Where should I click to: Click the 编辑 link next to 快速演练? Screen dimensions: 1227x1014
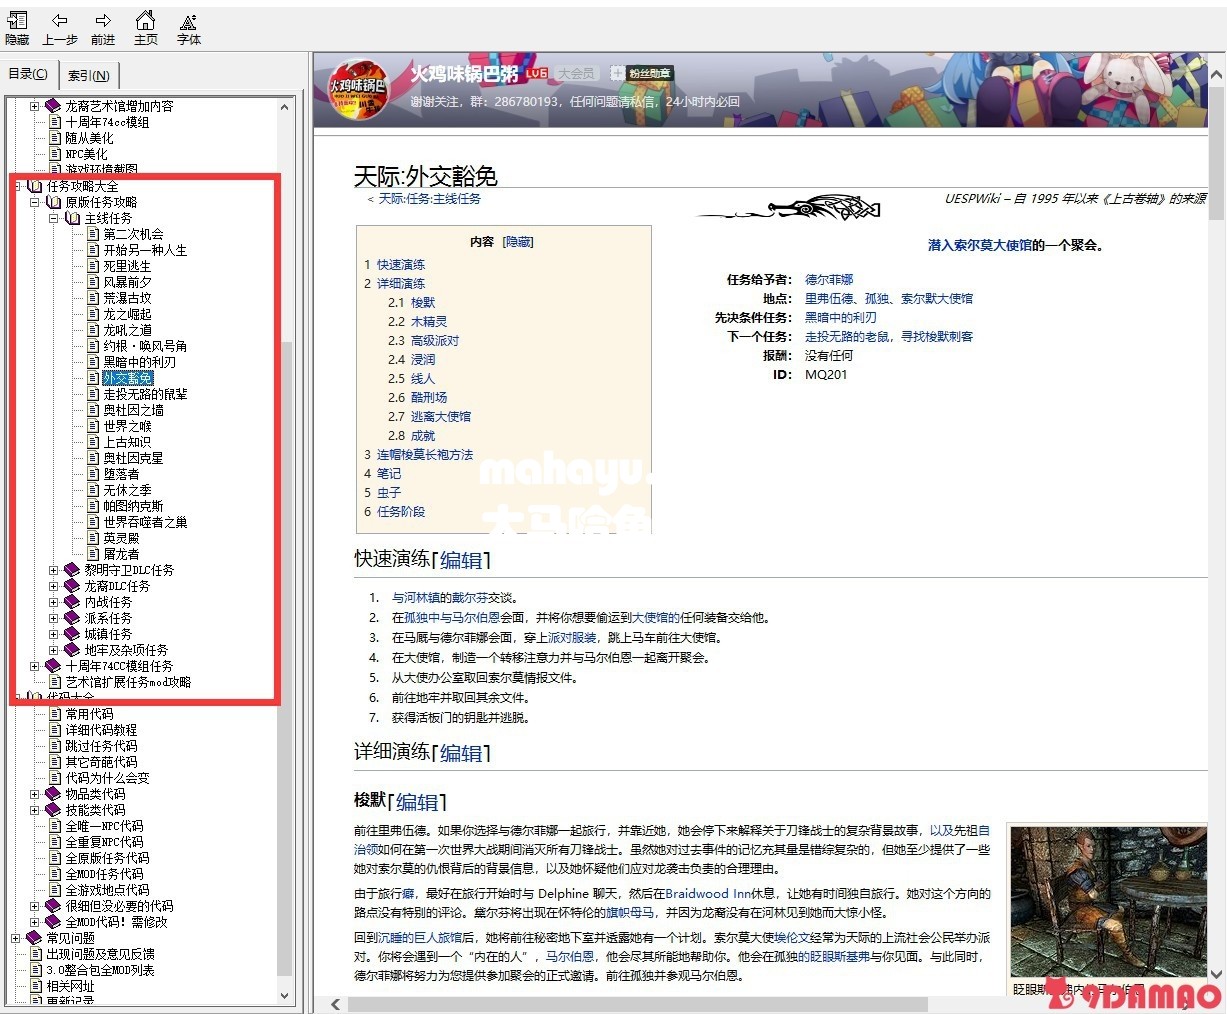pyautogui.click(x=460, y=560)
